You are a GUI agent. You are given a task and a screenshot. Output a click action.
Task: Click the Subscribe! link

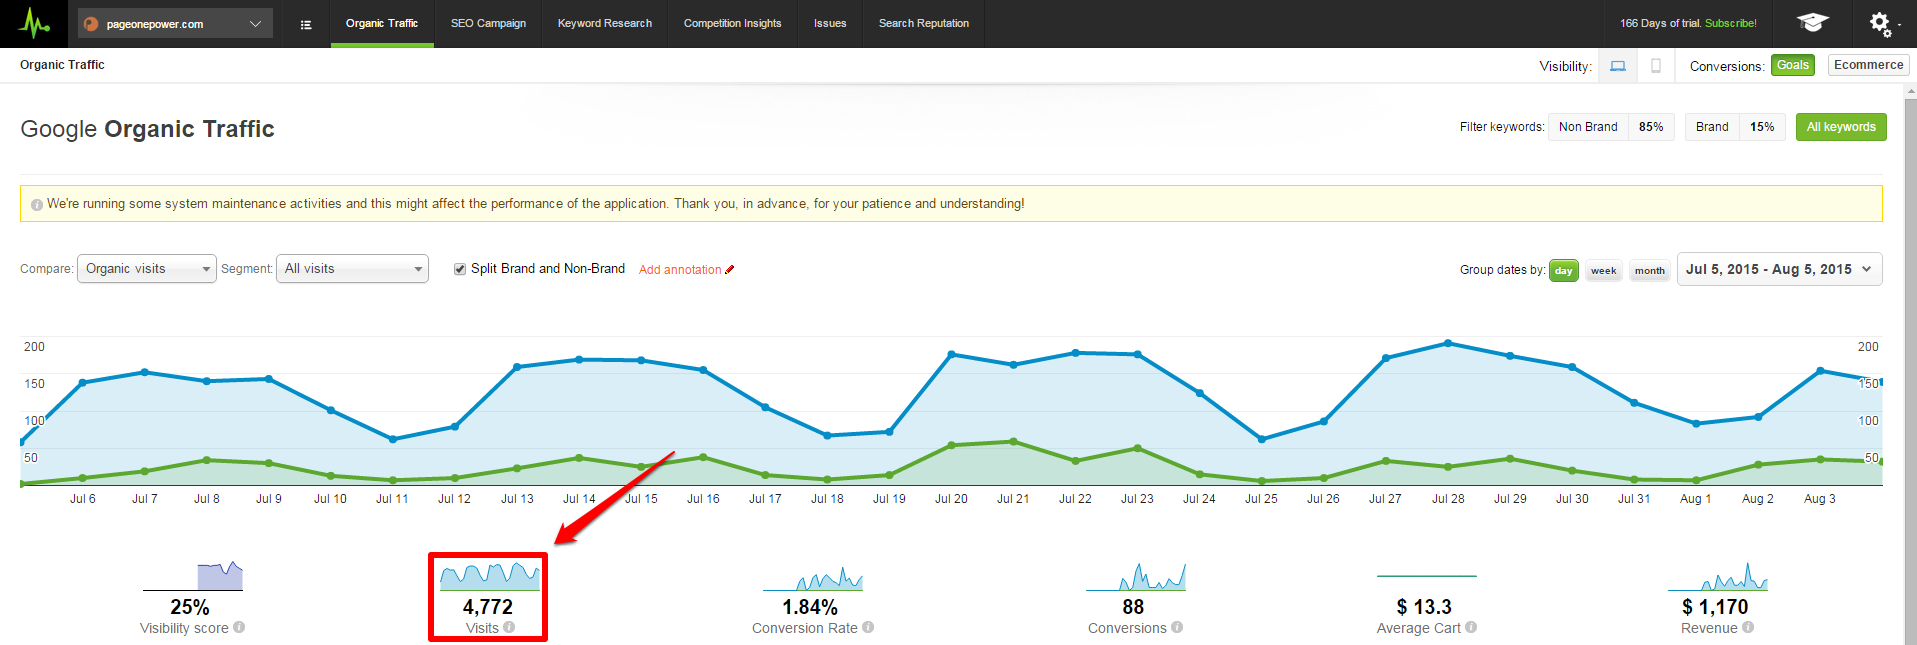pyautogui.click(x=1731, y=23)
